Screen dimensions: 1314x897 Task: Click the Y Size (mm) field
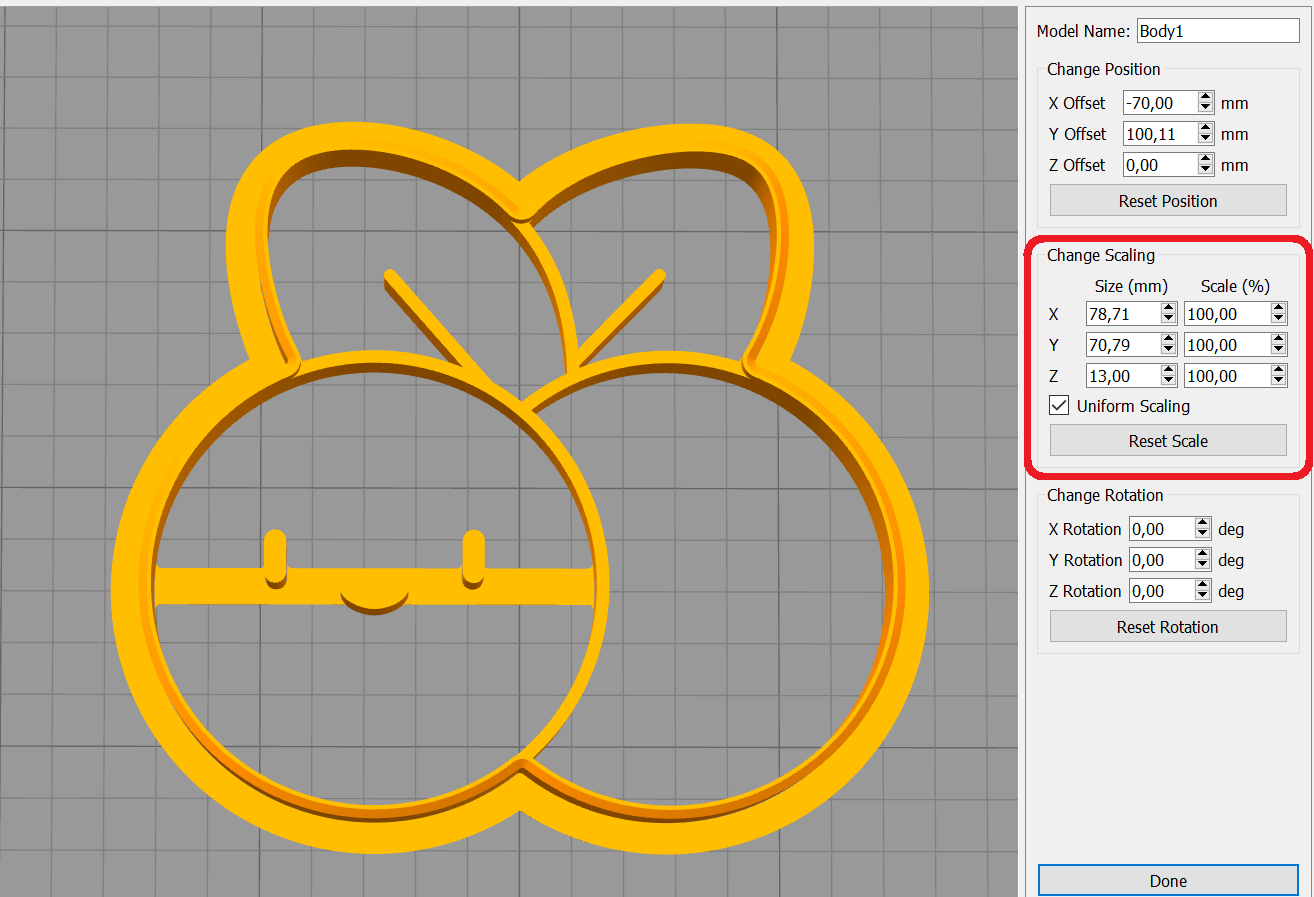point(1123,345)
